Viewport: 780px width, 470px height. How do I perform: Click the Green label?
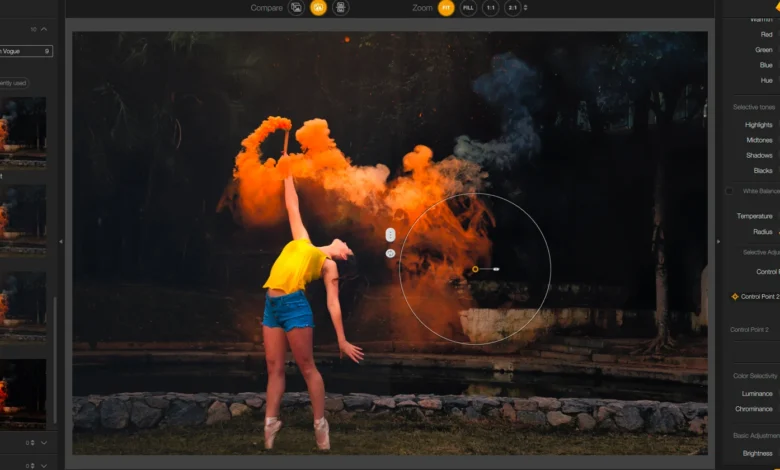[764, 50]
